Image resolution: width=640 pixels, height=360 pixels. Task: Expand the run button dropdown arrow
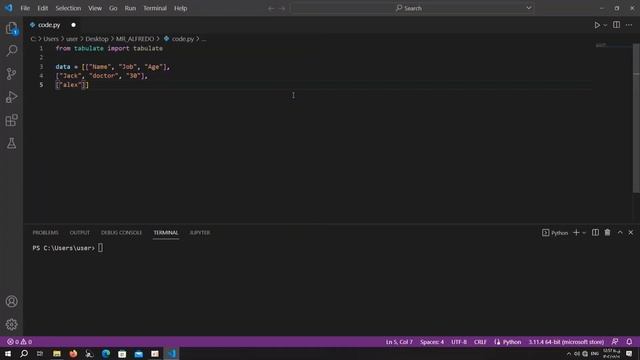pos(605,25)
